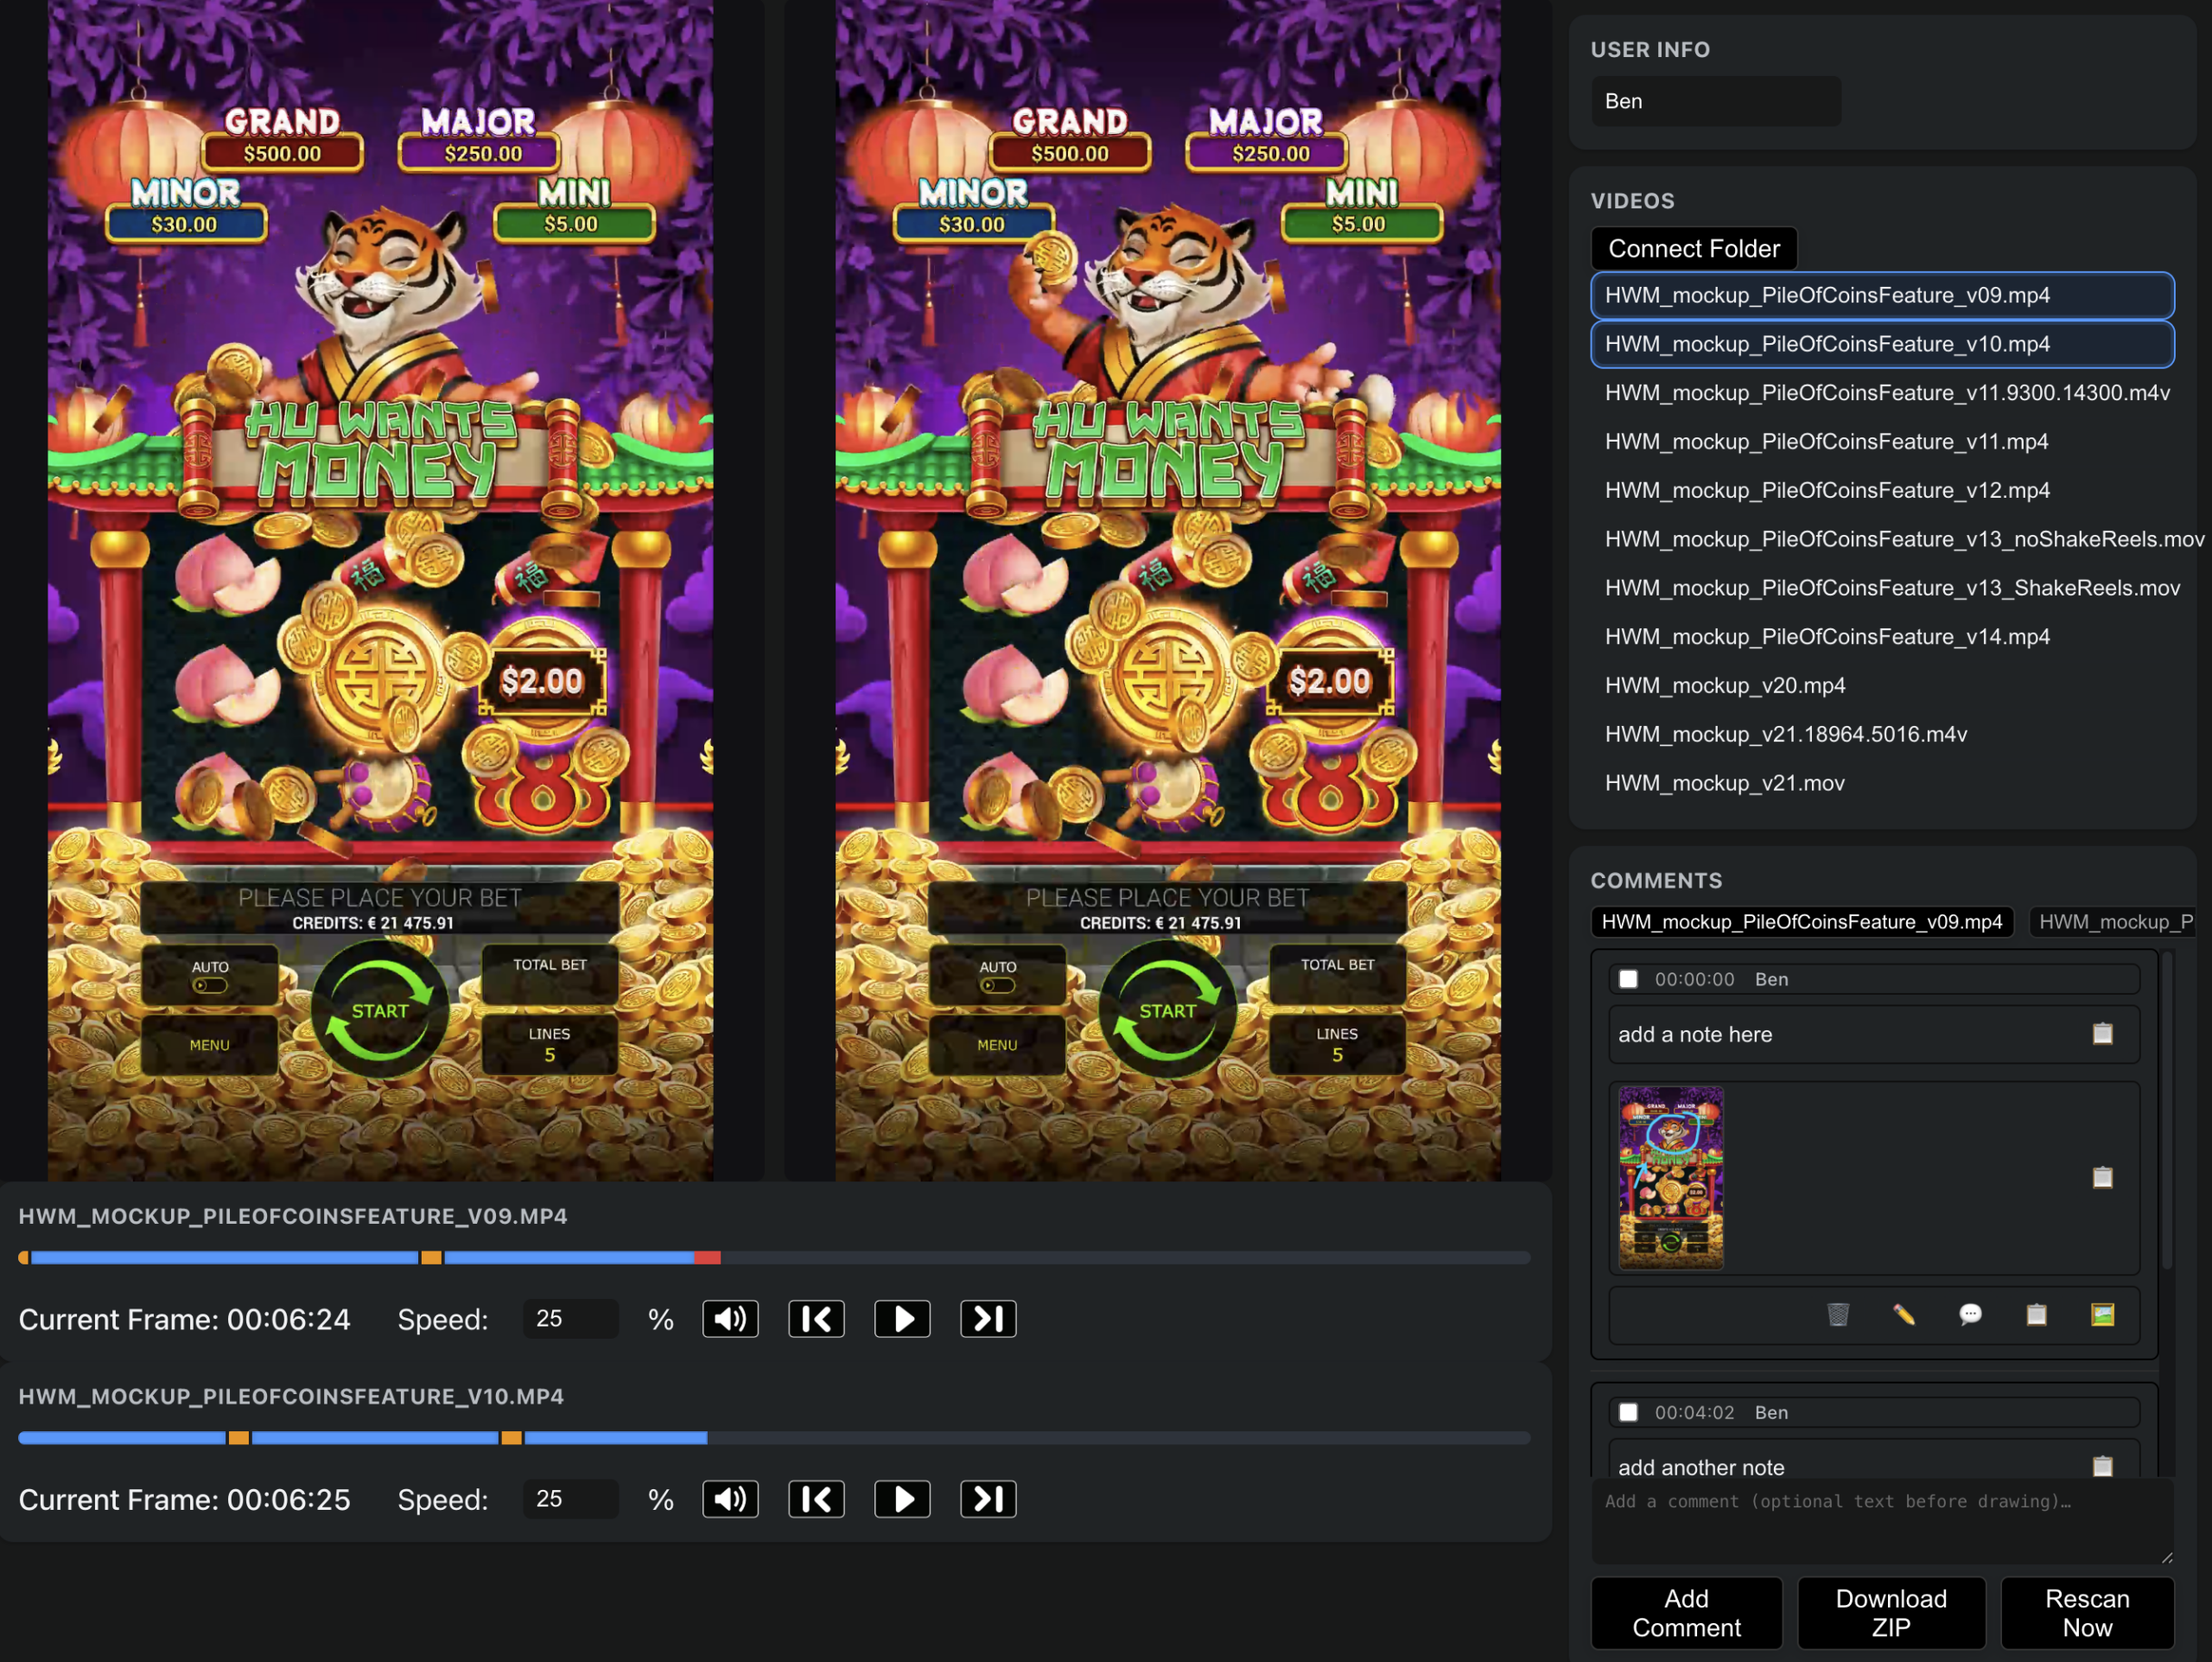This screenshot has width=2212, height=1662.
Task: Click the 00:04:02 comment timestamp
Action: point(1694,1412)
